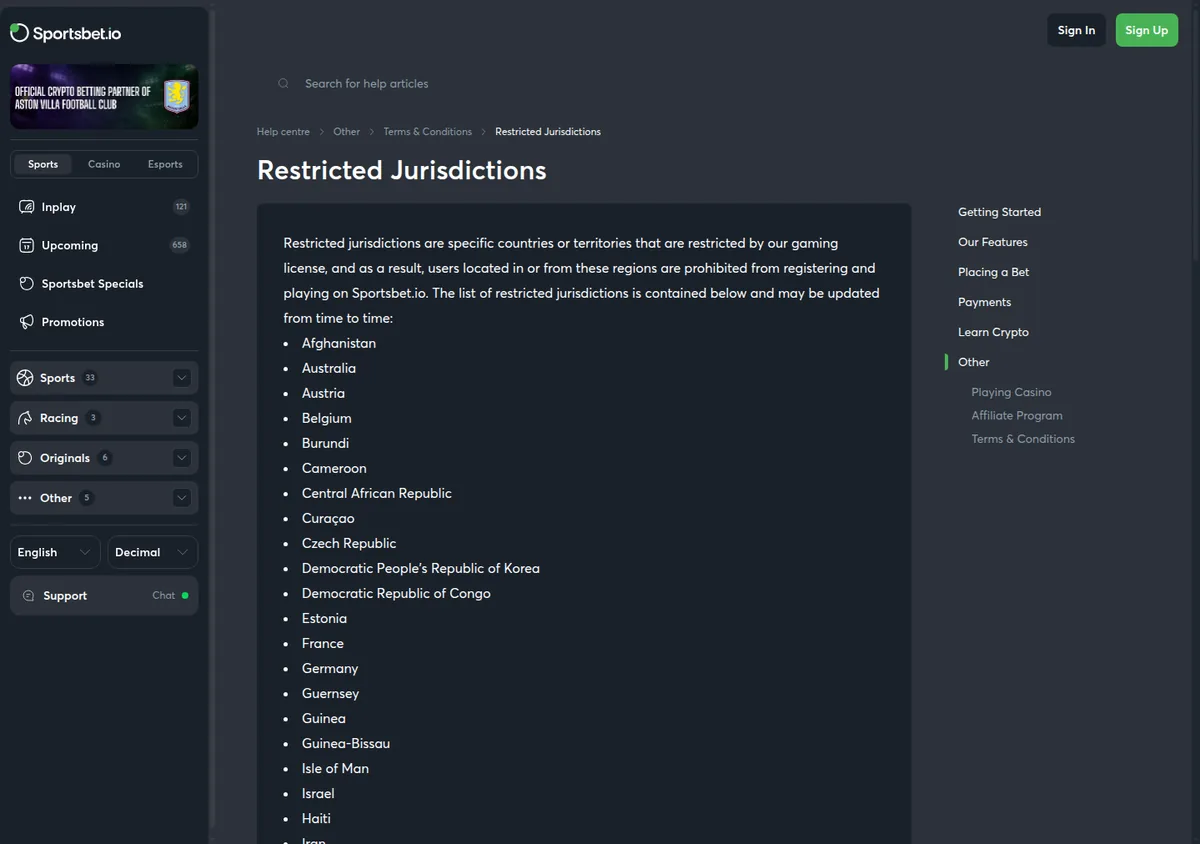Viewport: 1200px width, 844px height.
Task: Open Playing Casino sub-item
Action: 1011,392
